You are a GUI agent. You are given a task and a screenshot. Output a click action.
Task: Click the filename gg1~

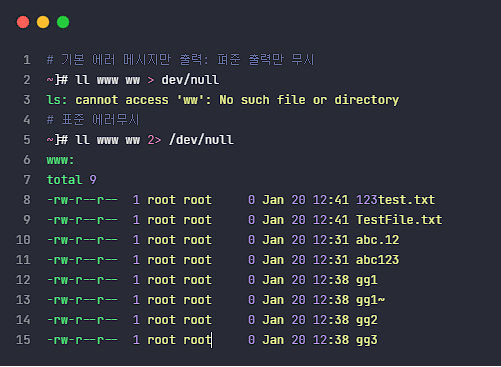click(x=370, y=300)
